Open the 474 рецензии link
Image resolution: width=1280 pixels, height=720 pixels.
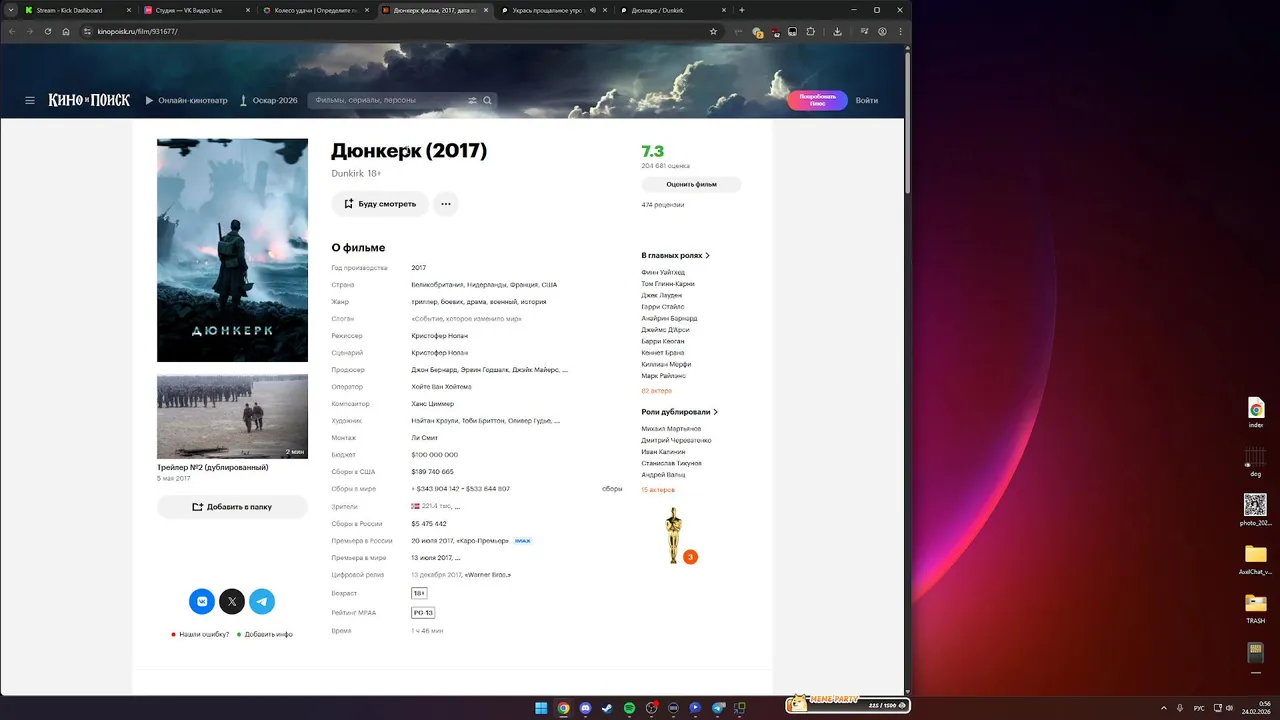pos(663,205)
